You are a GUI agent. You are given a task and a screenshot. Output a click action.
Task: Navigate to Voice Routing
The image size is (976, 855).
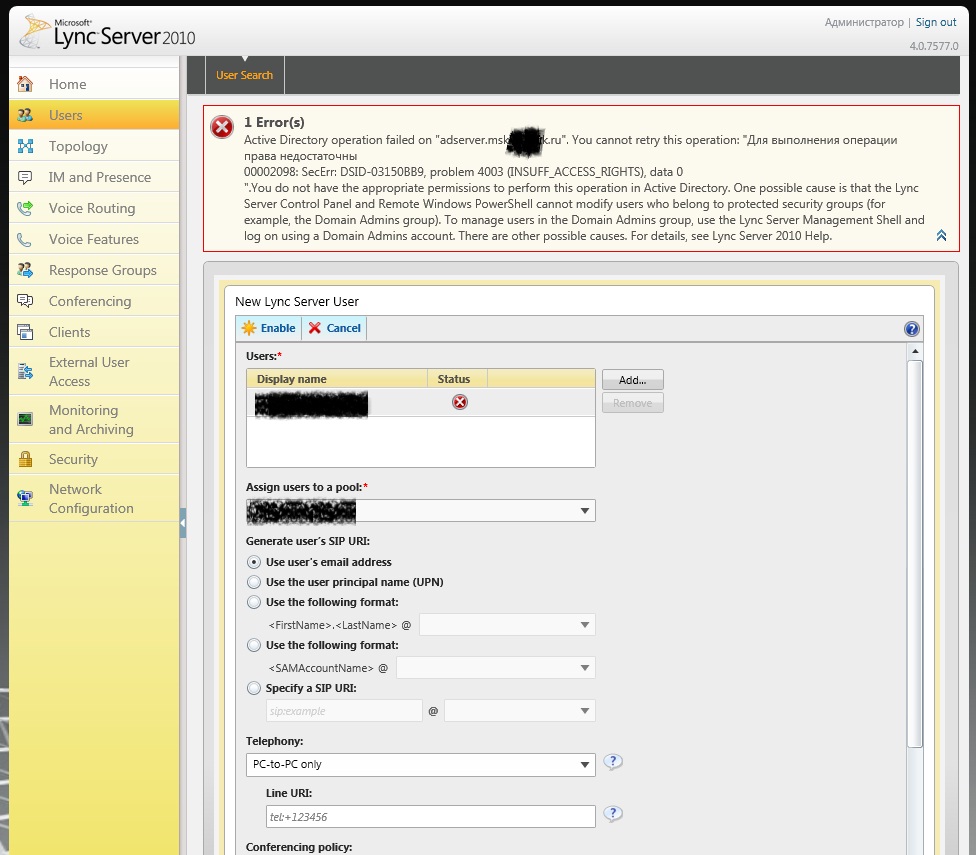pyautogui.click(x=94, y=208)
